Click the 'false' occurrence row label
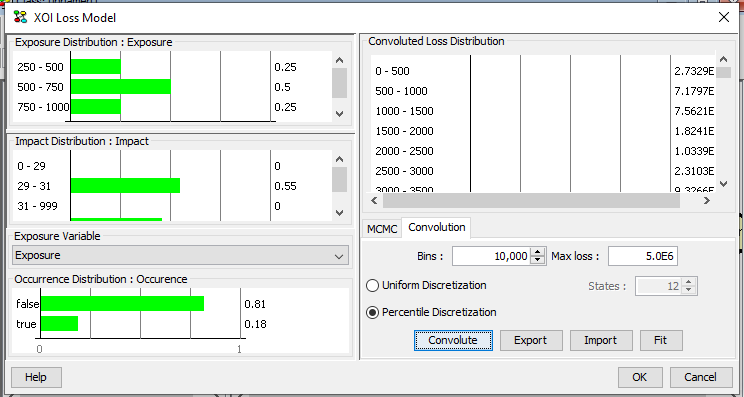The image size is (744, 397). tap(28, 304)
